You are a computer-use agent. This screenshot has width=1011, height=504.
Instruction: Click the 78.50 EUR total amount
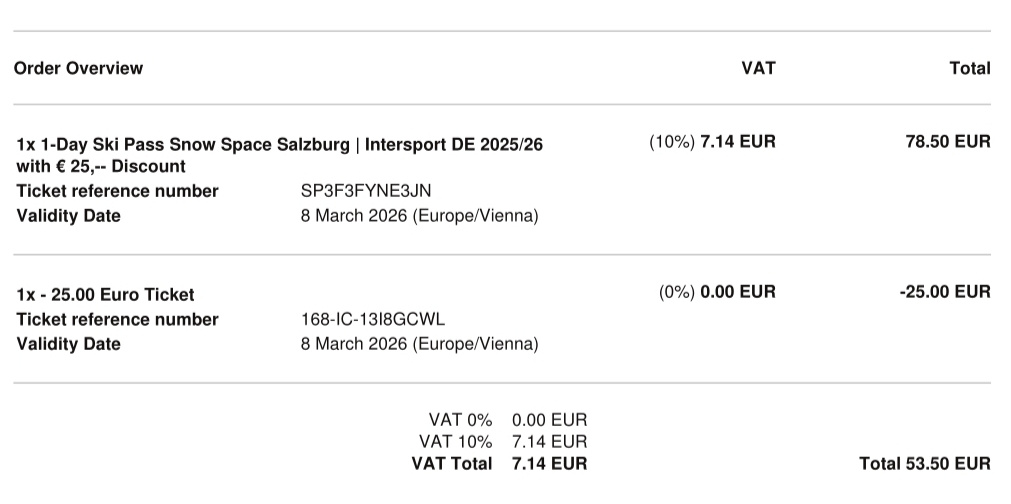tap(947, 142)
